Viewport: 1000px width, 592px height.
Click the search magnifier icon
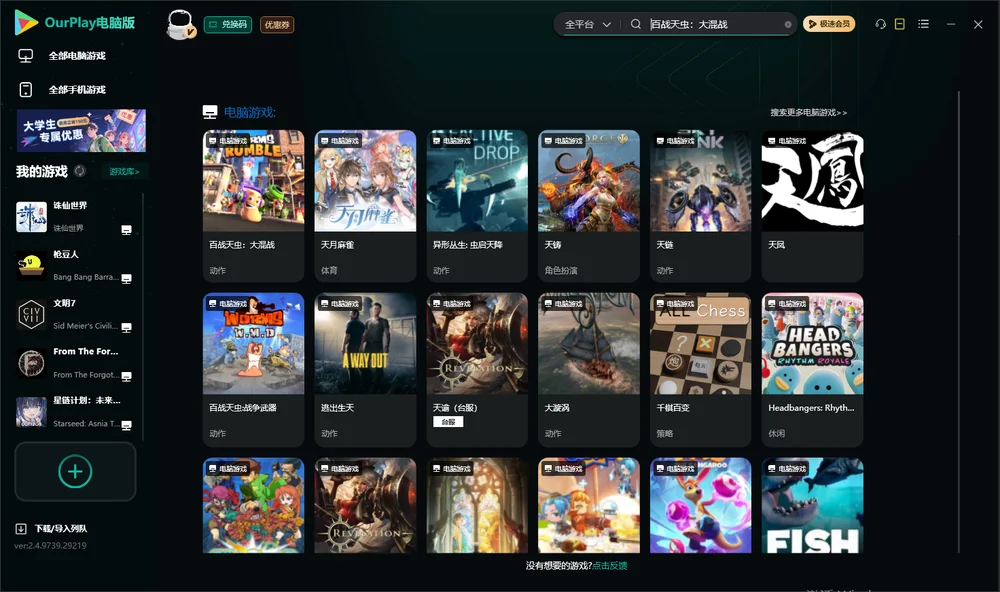coord(635,24)
